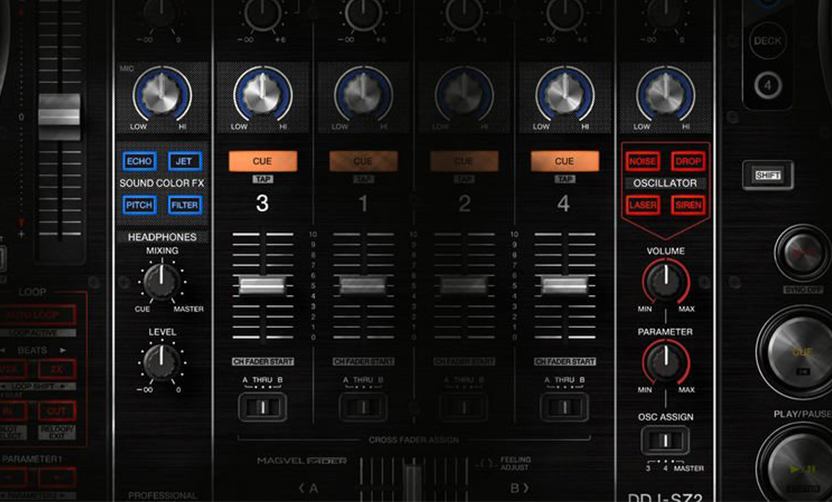Screen dimensions: 832x502
Task: Click the loop IN button
Action: (x=11, y=411)
